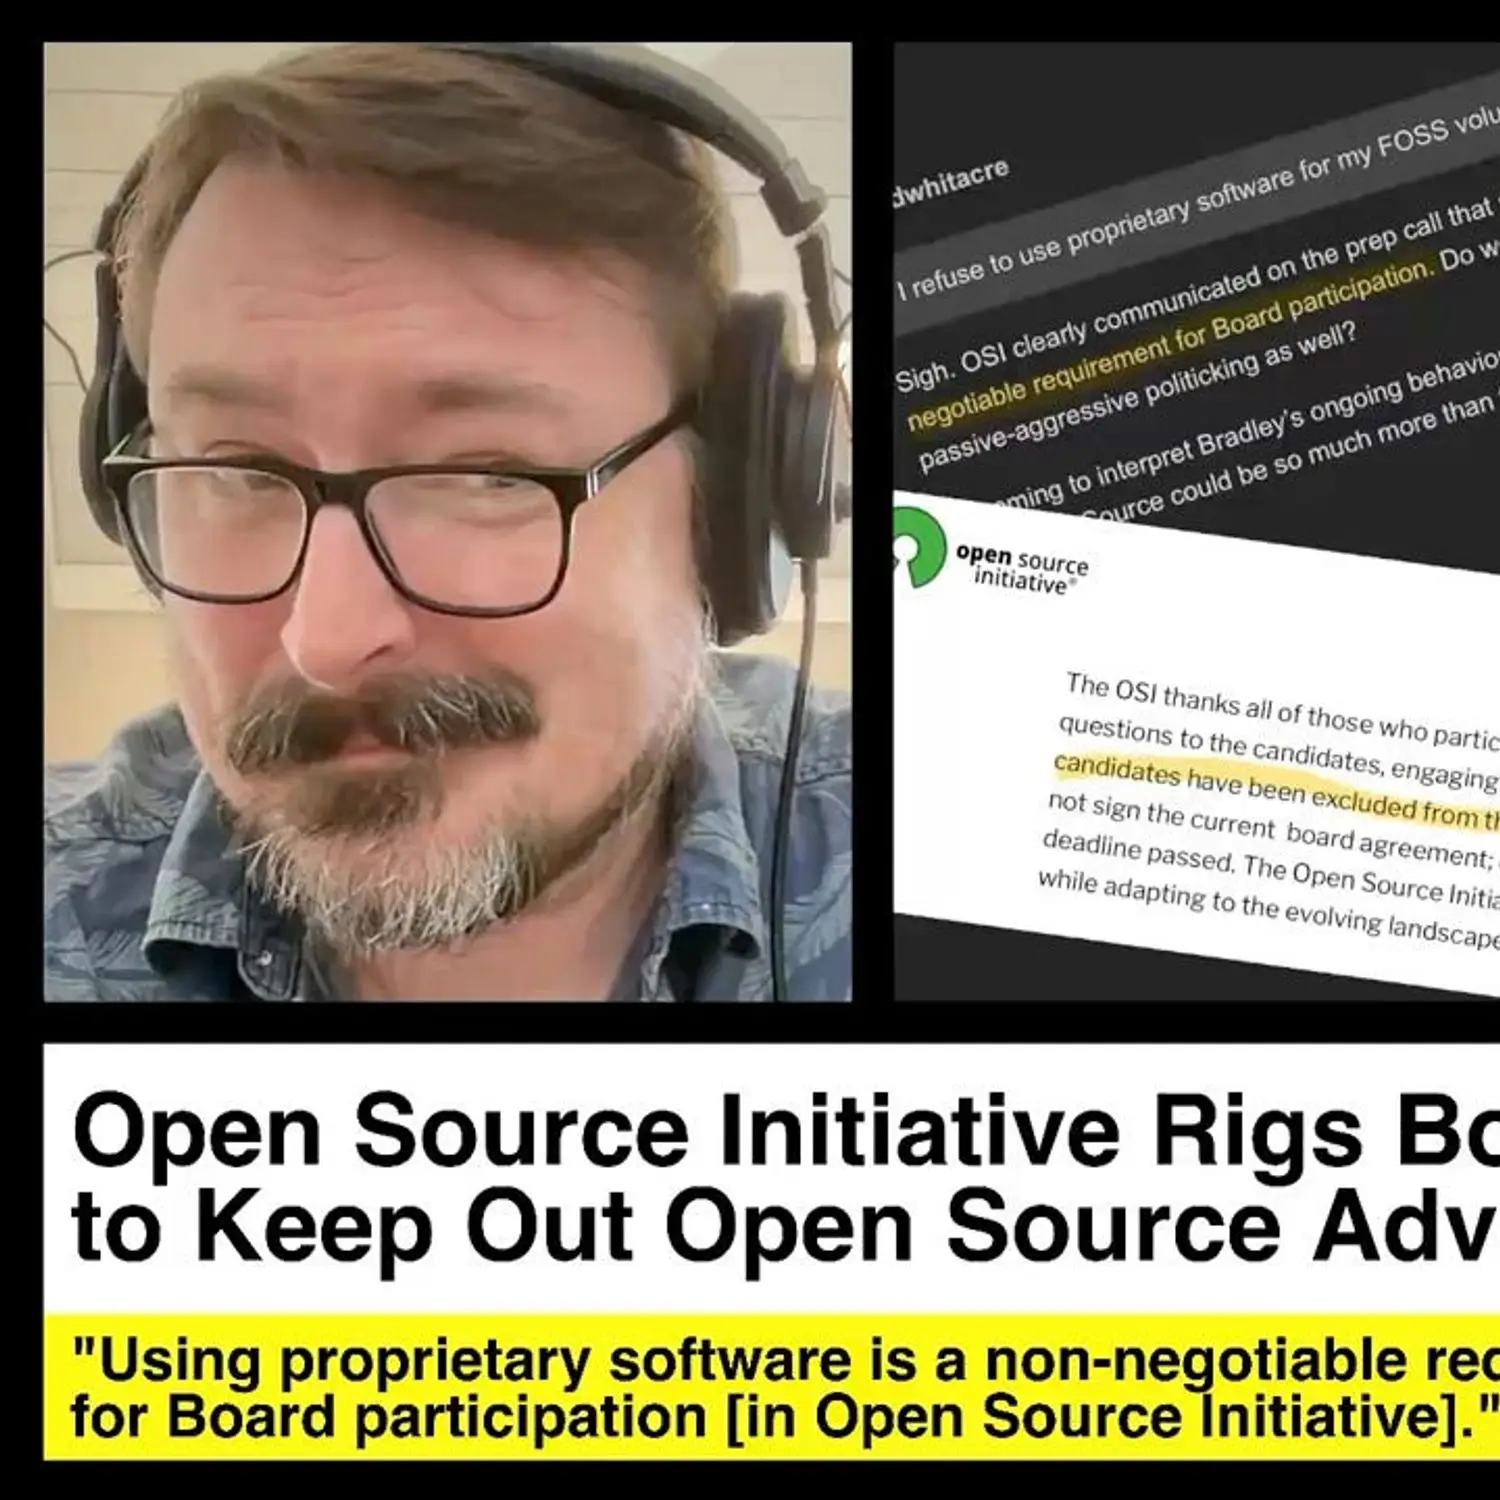Viewport: 1500px width, 1500px height.
Task: Click the "open source initiative" wordmark
Action: click(x=1021, y=568)
